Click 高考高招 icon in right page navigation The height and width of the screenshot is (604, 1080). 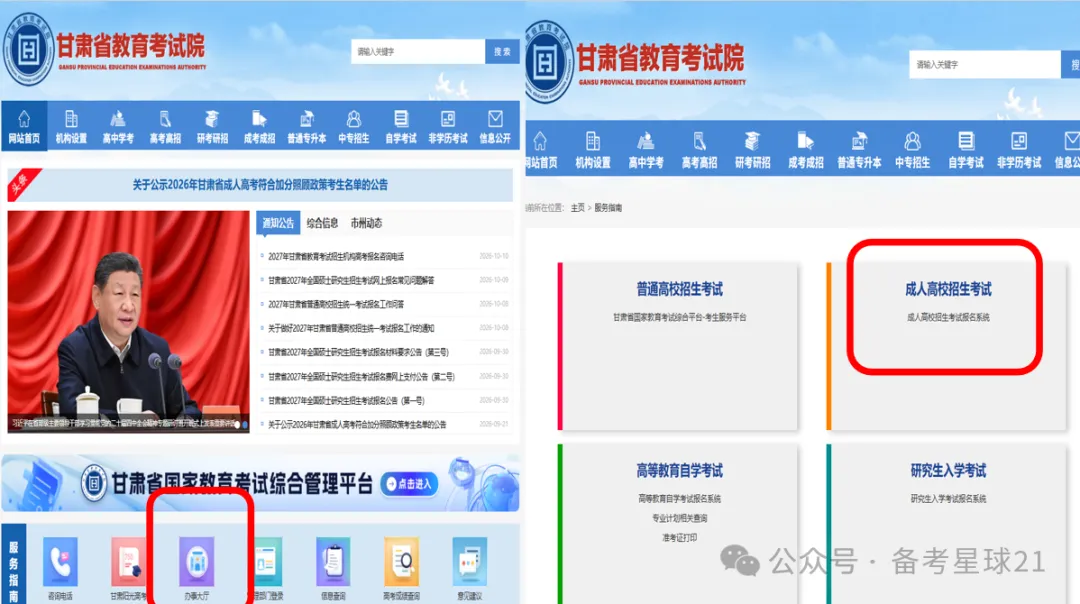coord(699,141)
